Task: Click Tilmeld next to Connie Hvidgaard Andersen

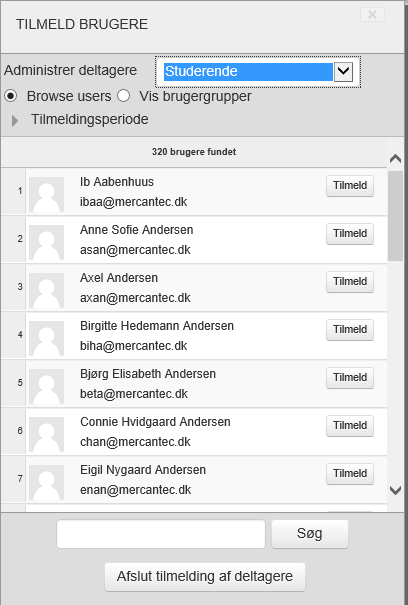Action: pos(350,426)
